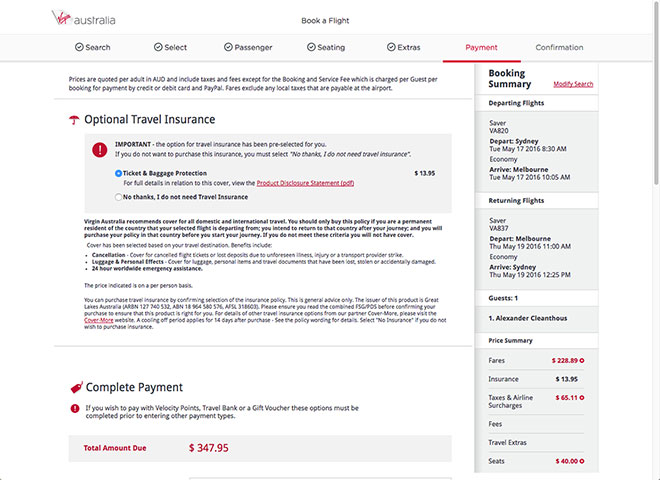Go back to the Select step tab
This screenshot has width=660, height=480.
coord(170,47)
